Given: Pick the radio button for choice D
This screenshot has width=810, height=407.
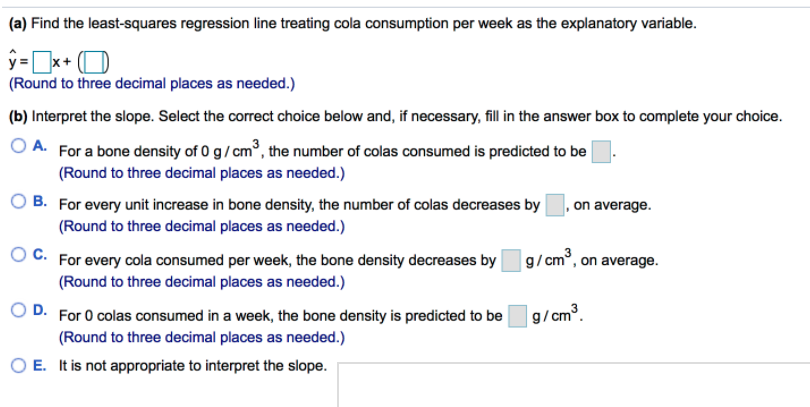Looking at the screenshot, I should pyautogui.click(x=18, y=314).
